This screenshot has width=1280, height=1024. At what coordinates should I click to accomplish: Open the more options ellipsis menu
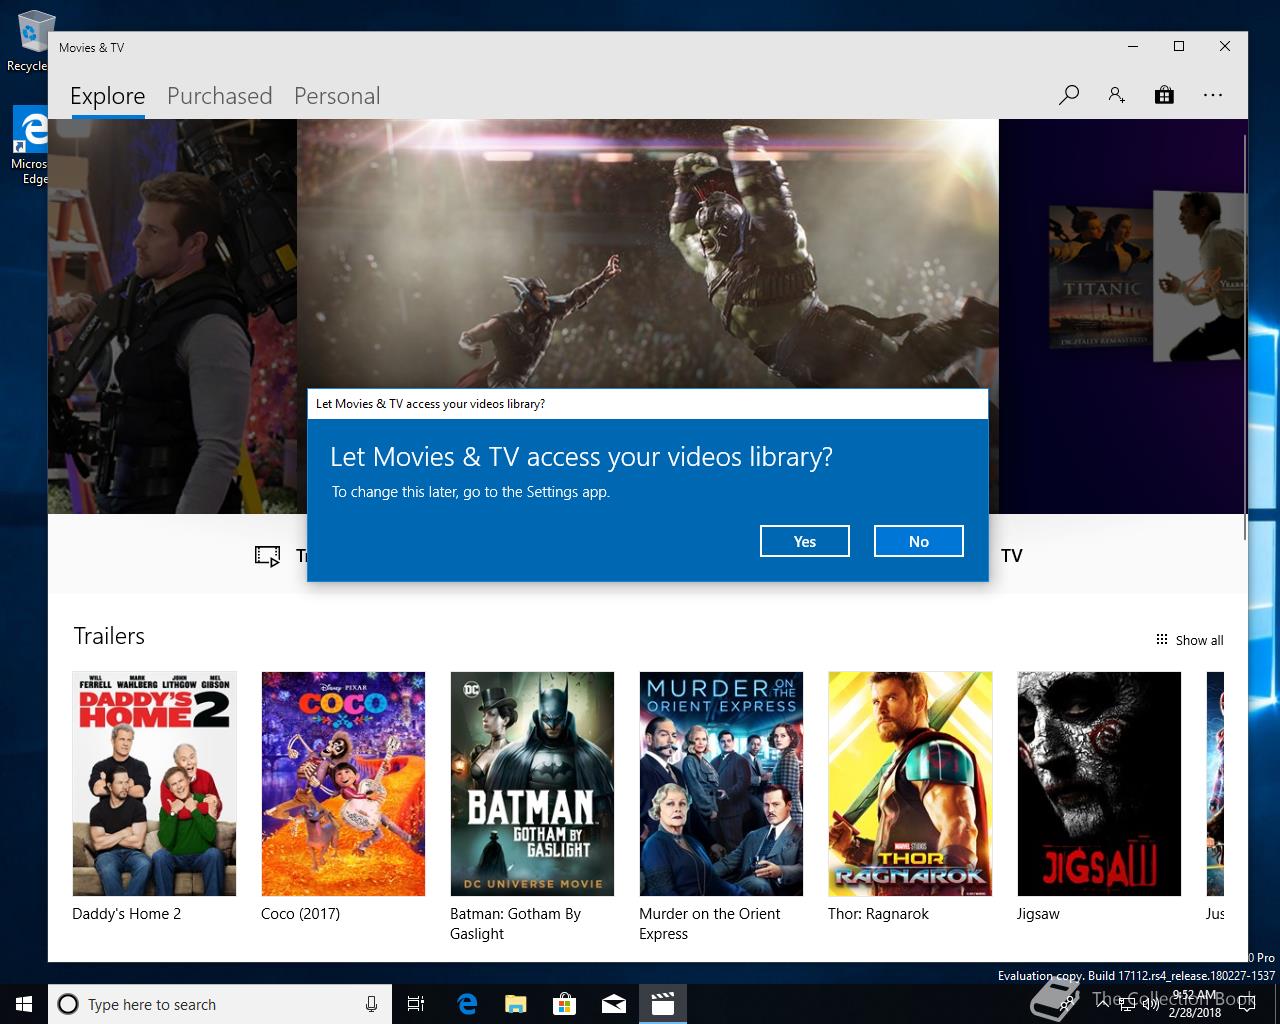(x=1213, y=95)
